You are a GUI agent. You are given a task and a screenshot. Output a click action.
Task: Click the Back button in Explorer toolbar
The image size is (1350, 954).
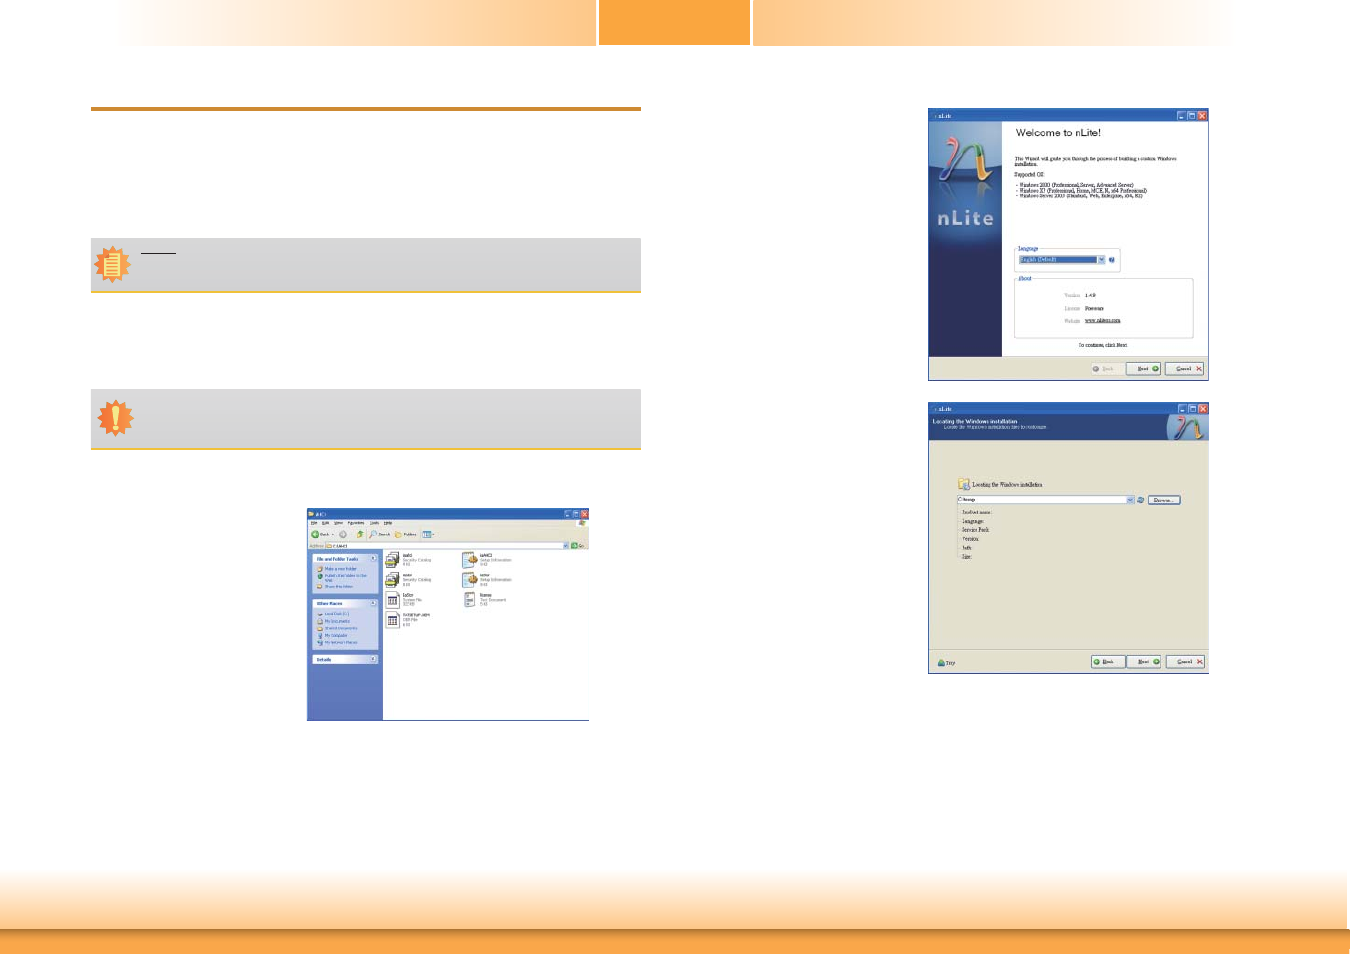click(x=322, y=534)
